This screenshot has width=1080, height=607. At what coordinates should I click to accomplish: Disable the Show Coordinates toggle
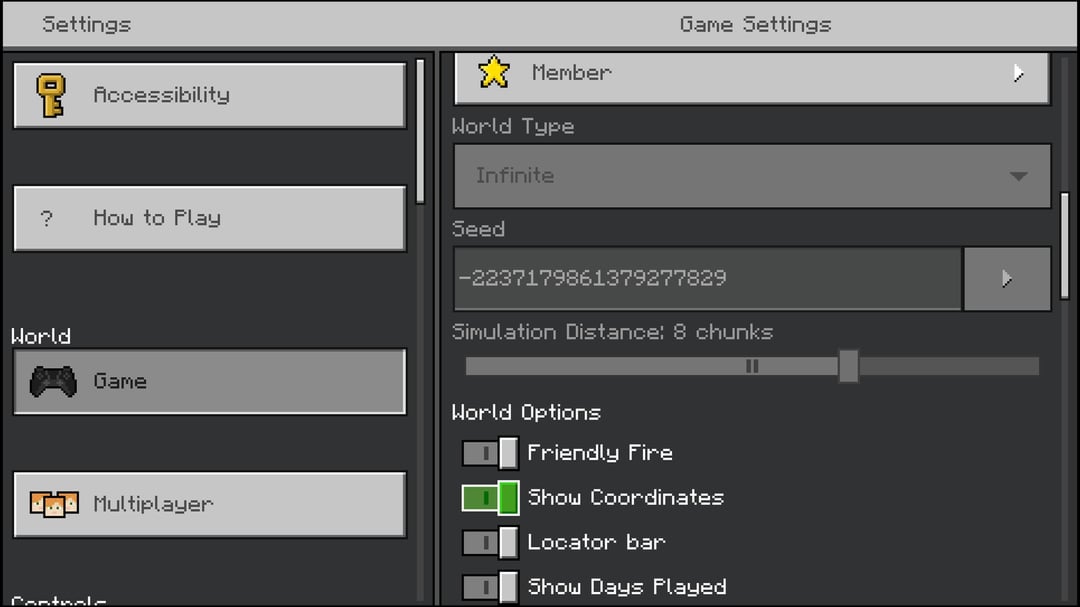490,498
